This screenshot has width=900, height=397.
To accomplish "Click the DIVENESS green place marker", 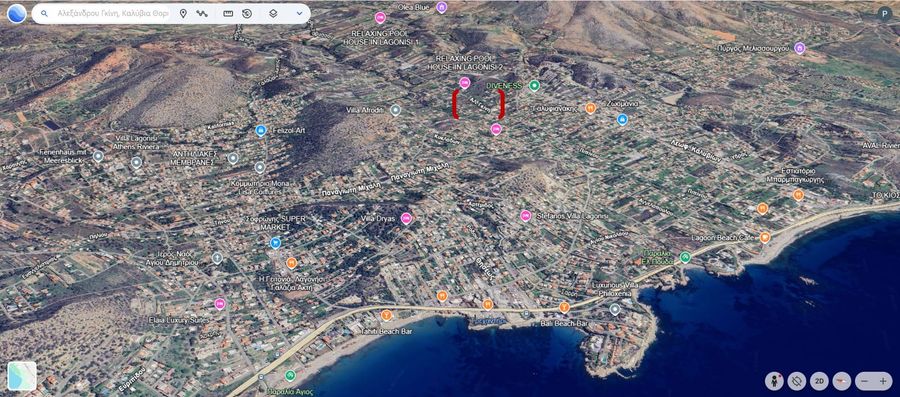I will (x=534, y=86).
